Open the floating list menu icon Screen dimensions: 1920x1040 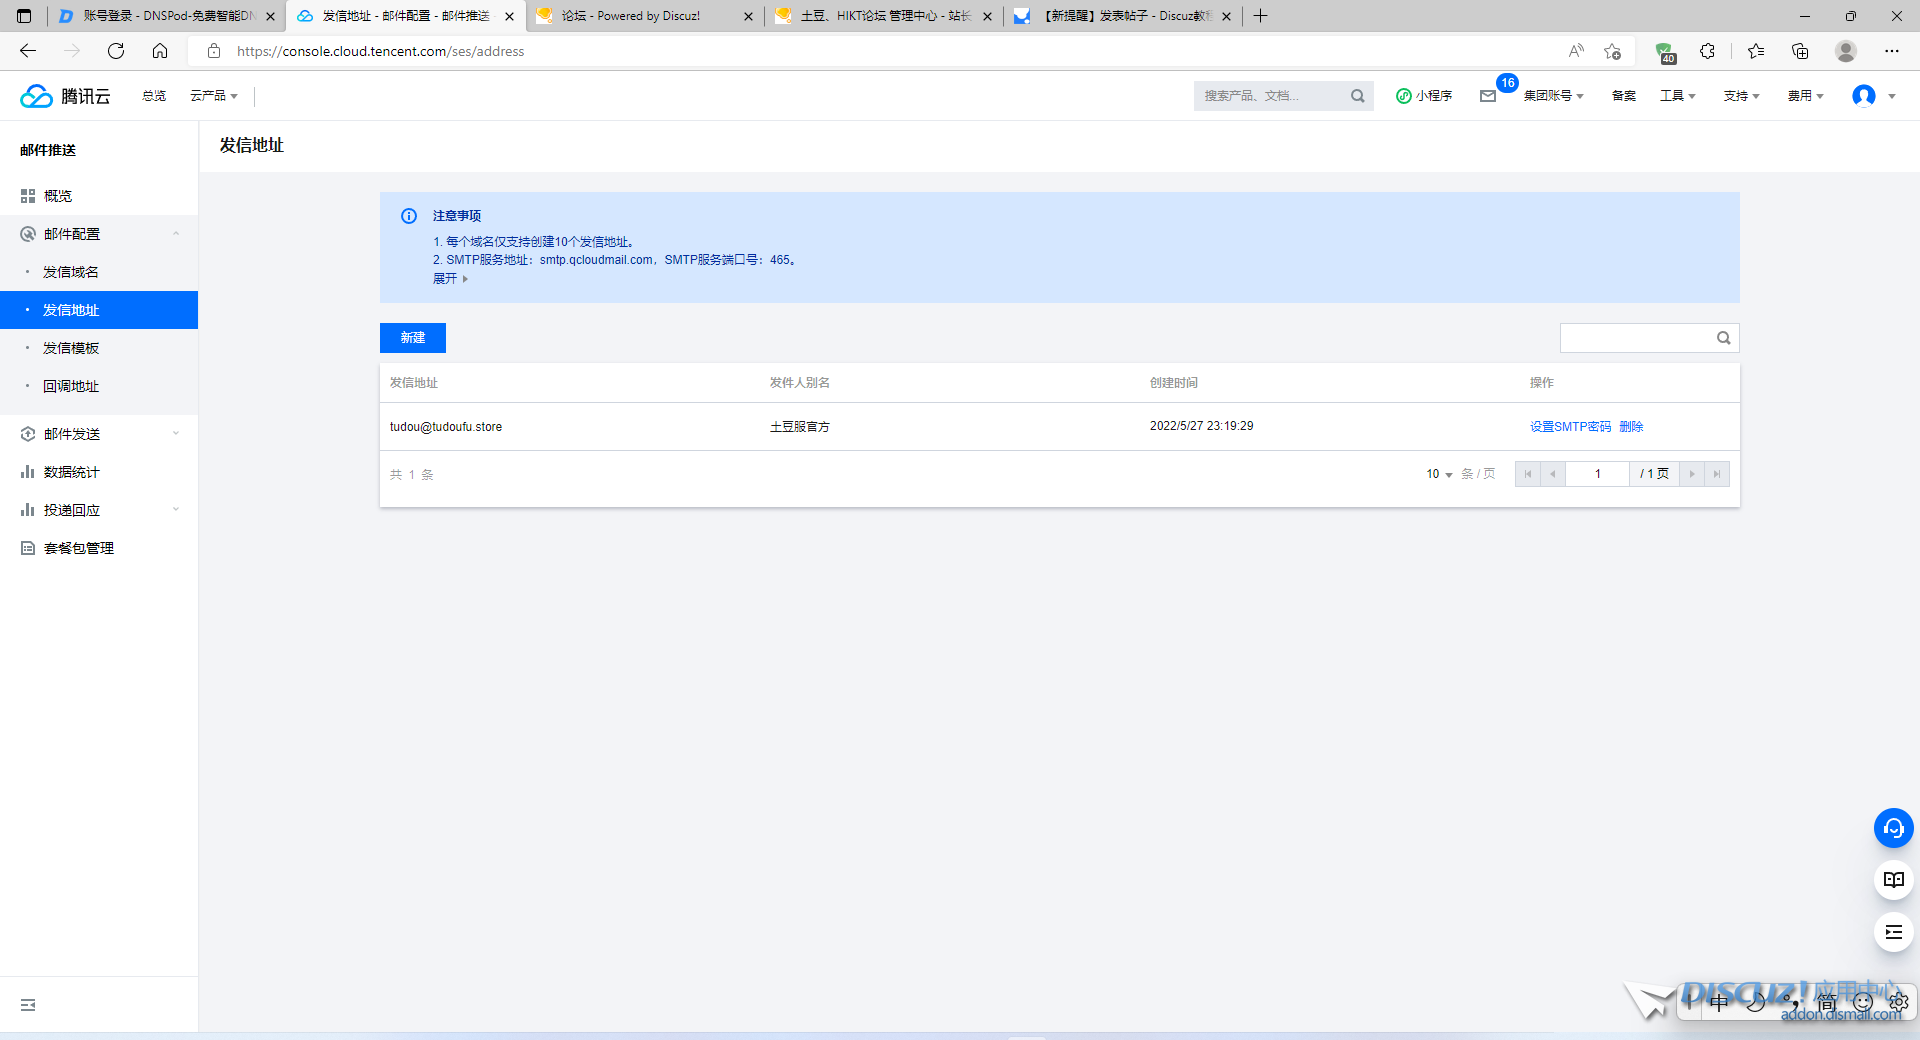tap(1894, 932)
